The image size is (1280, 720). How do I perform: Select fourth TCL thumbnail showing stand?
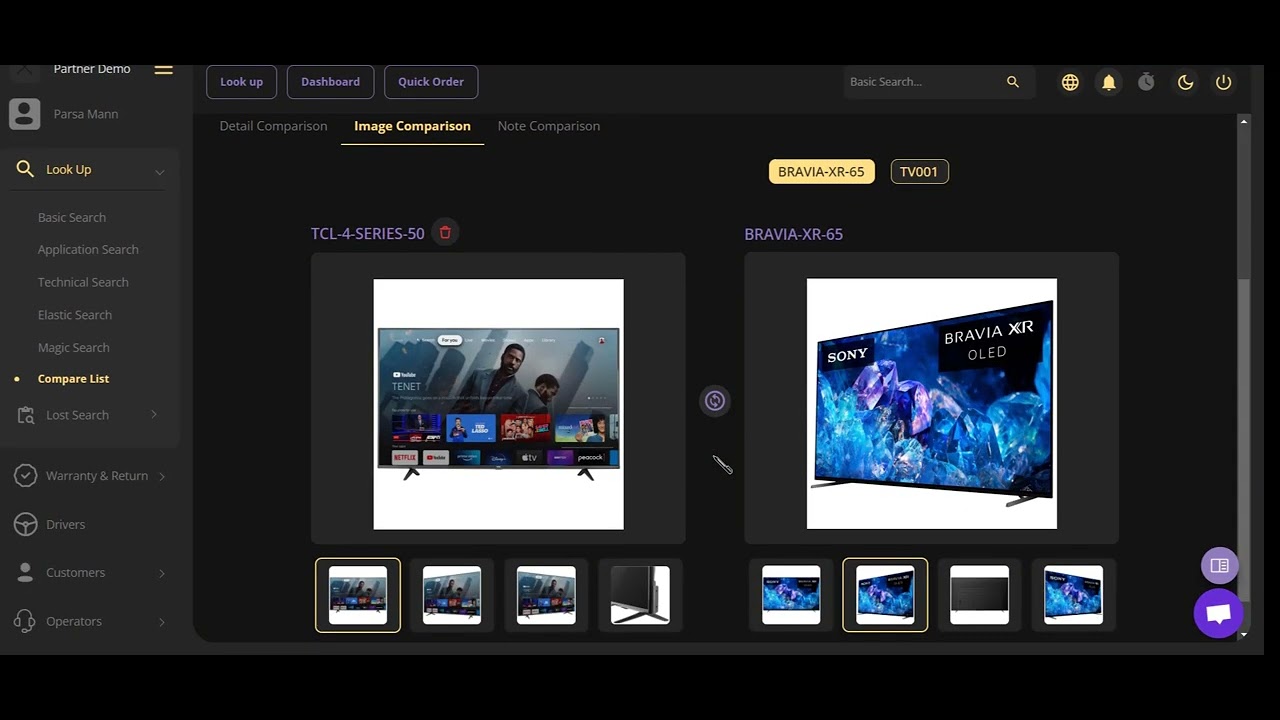640,595
